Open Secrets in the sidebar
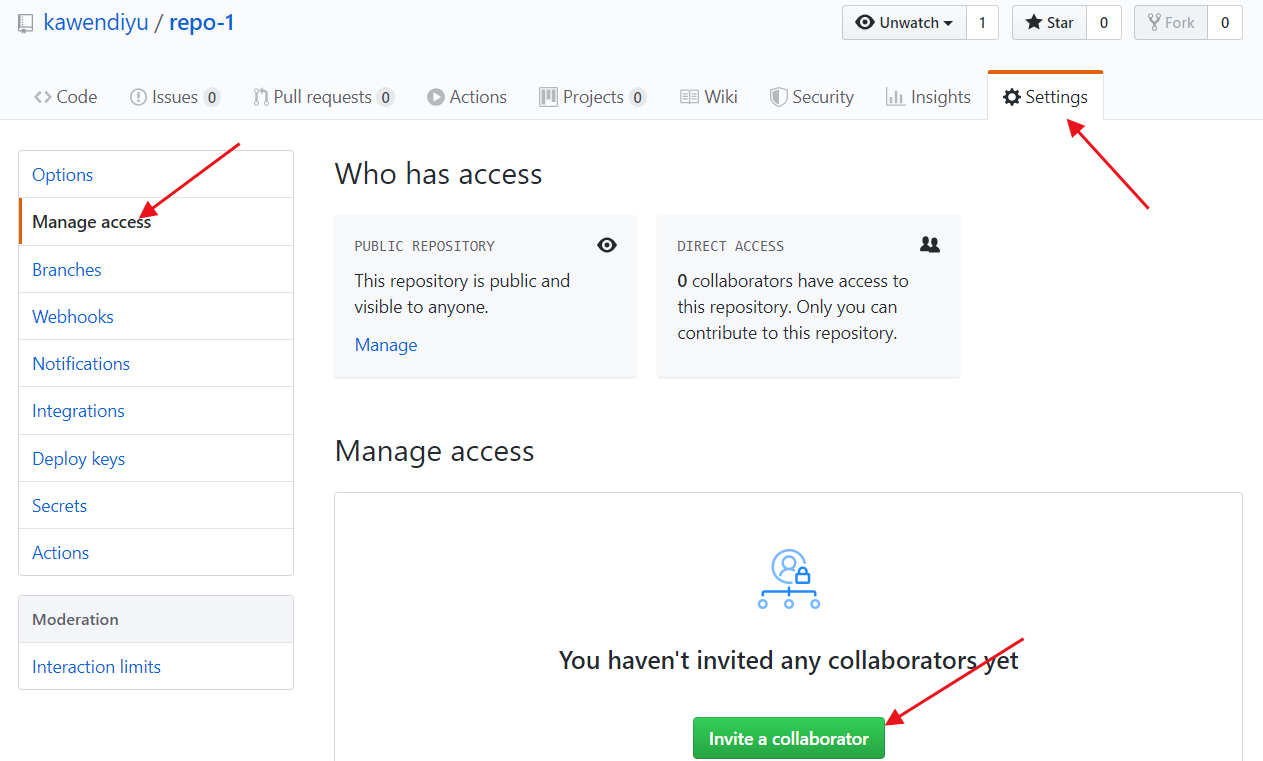 pyautogui.click(x=156, y=506)
